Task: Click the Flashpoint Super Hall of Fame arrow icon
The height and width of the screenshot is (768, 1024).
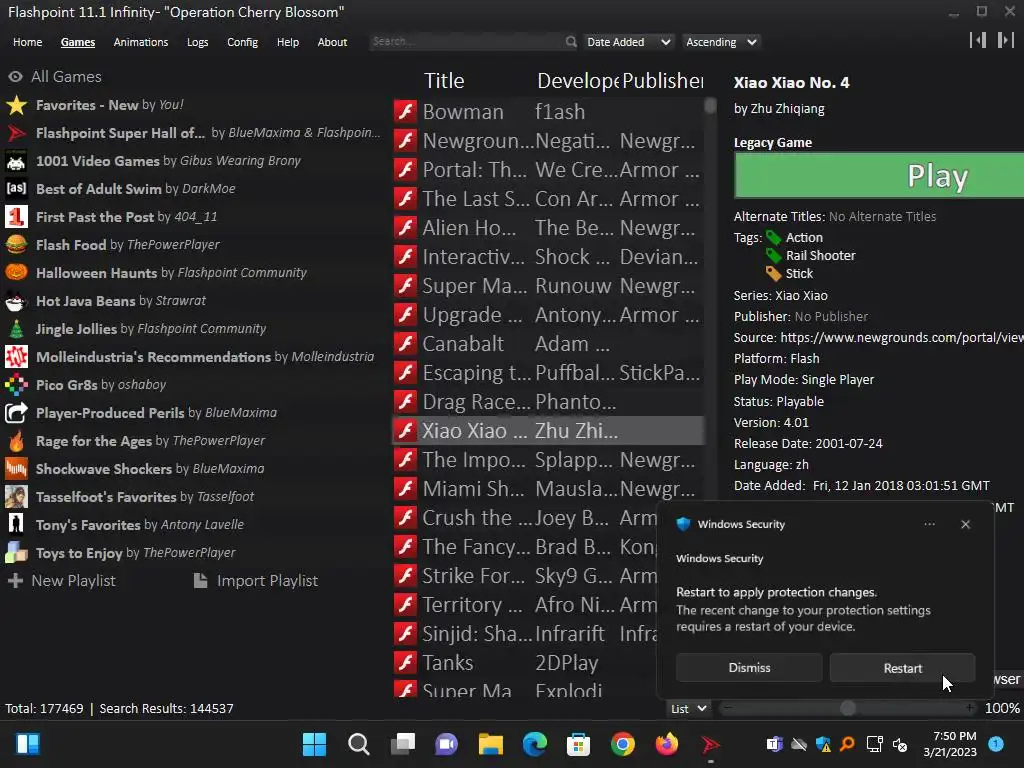Action: (x=16, y=133)
